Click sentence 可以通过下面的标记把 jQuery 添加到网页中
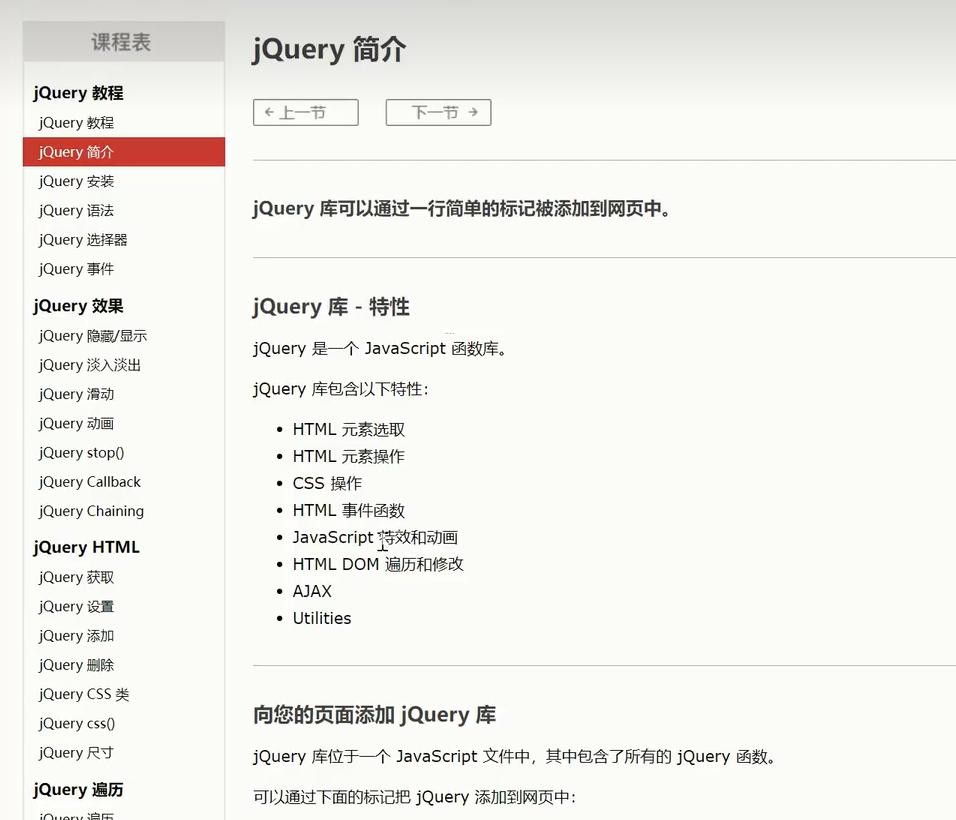 (x=415, y=797)
